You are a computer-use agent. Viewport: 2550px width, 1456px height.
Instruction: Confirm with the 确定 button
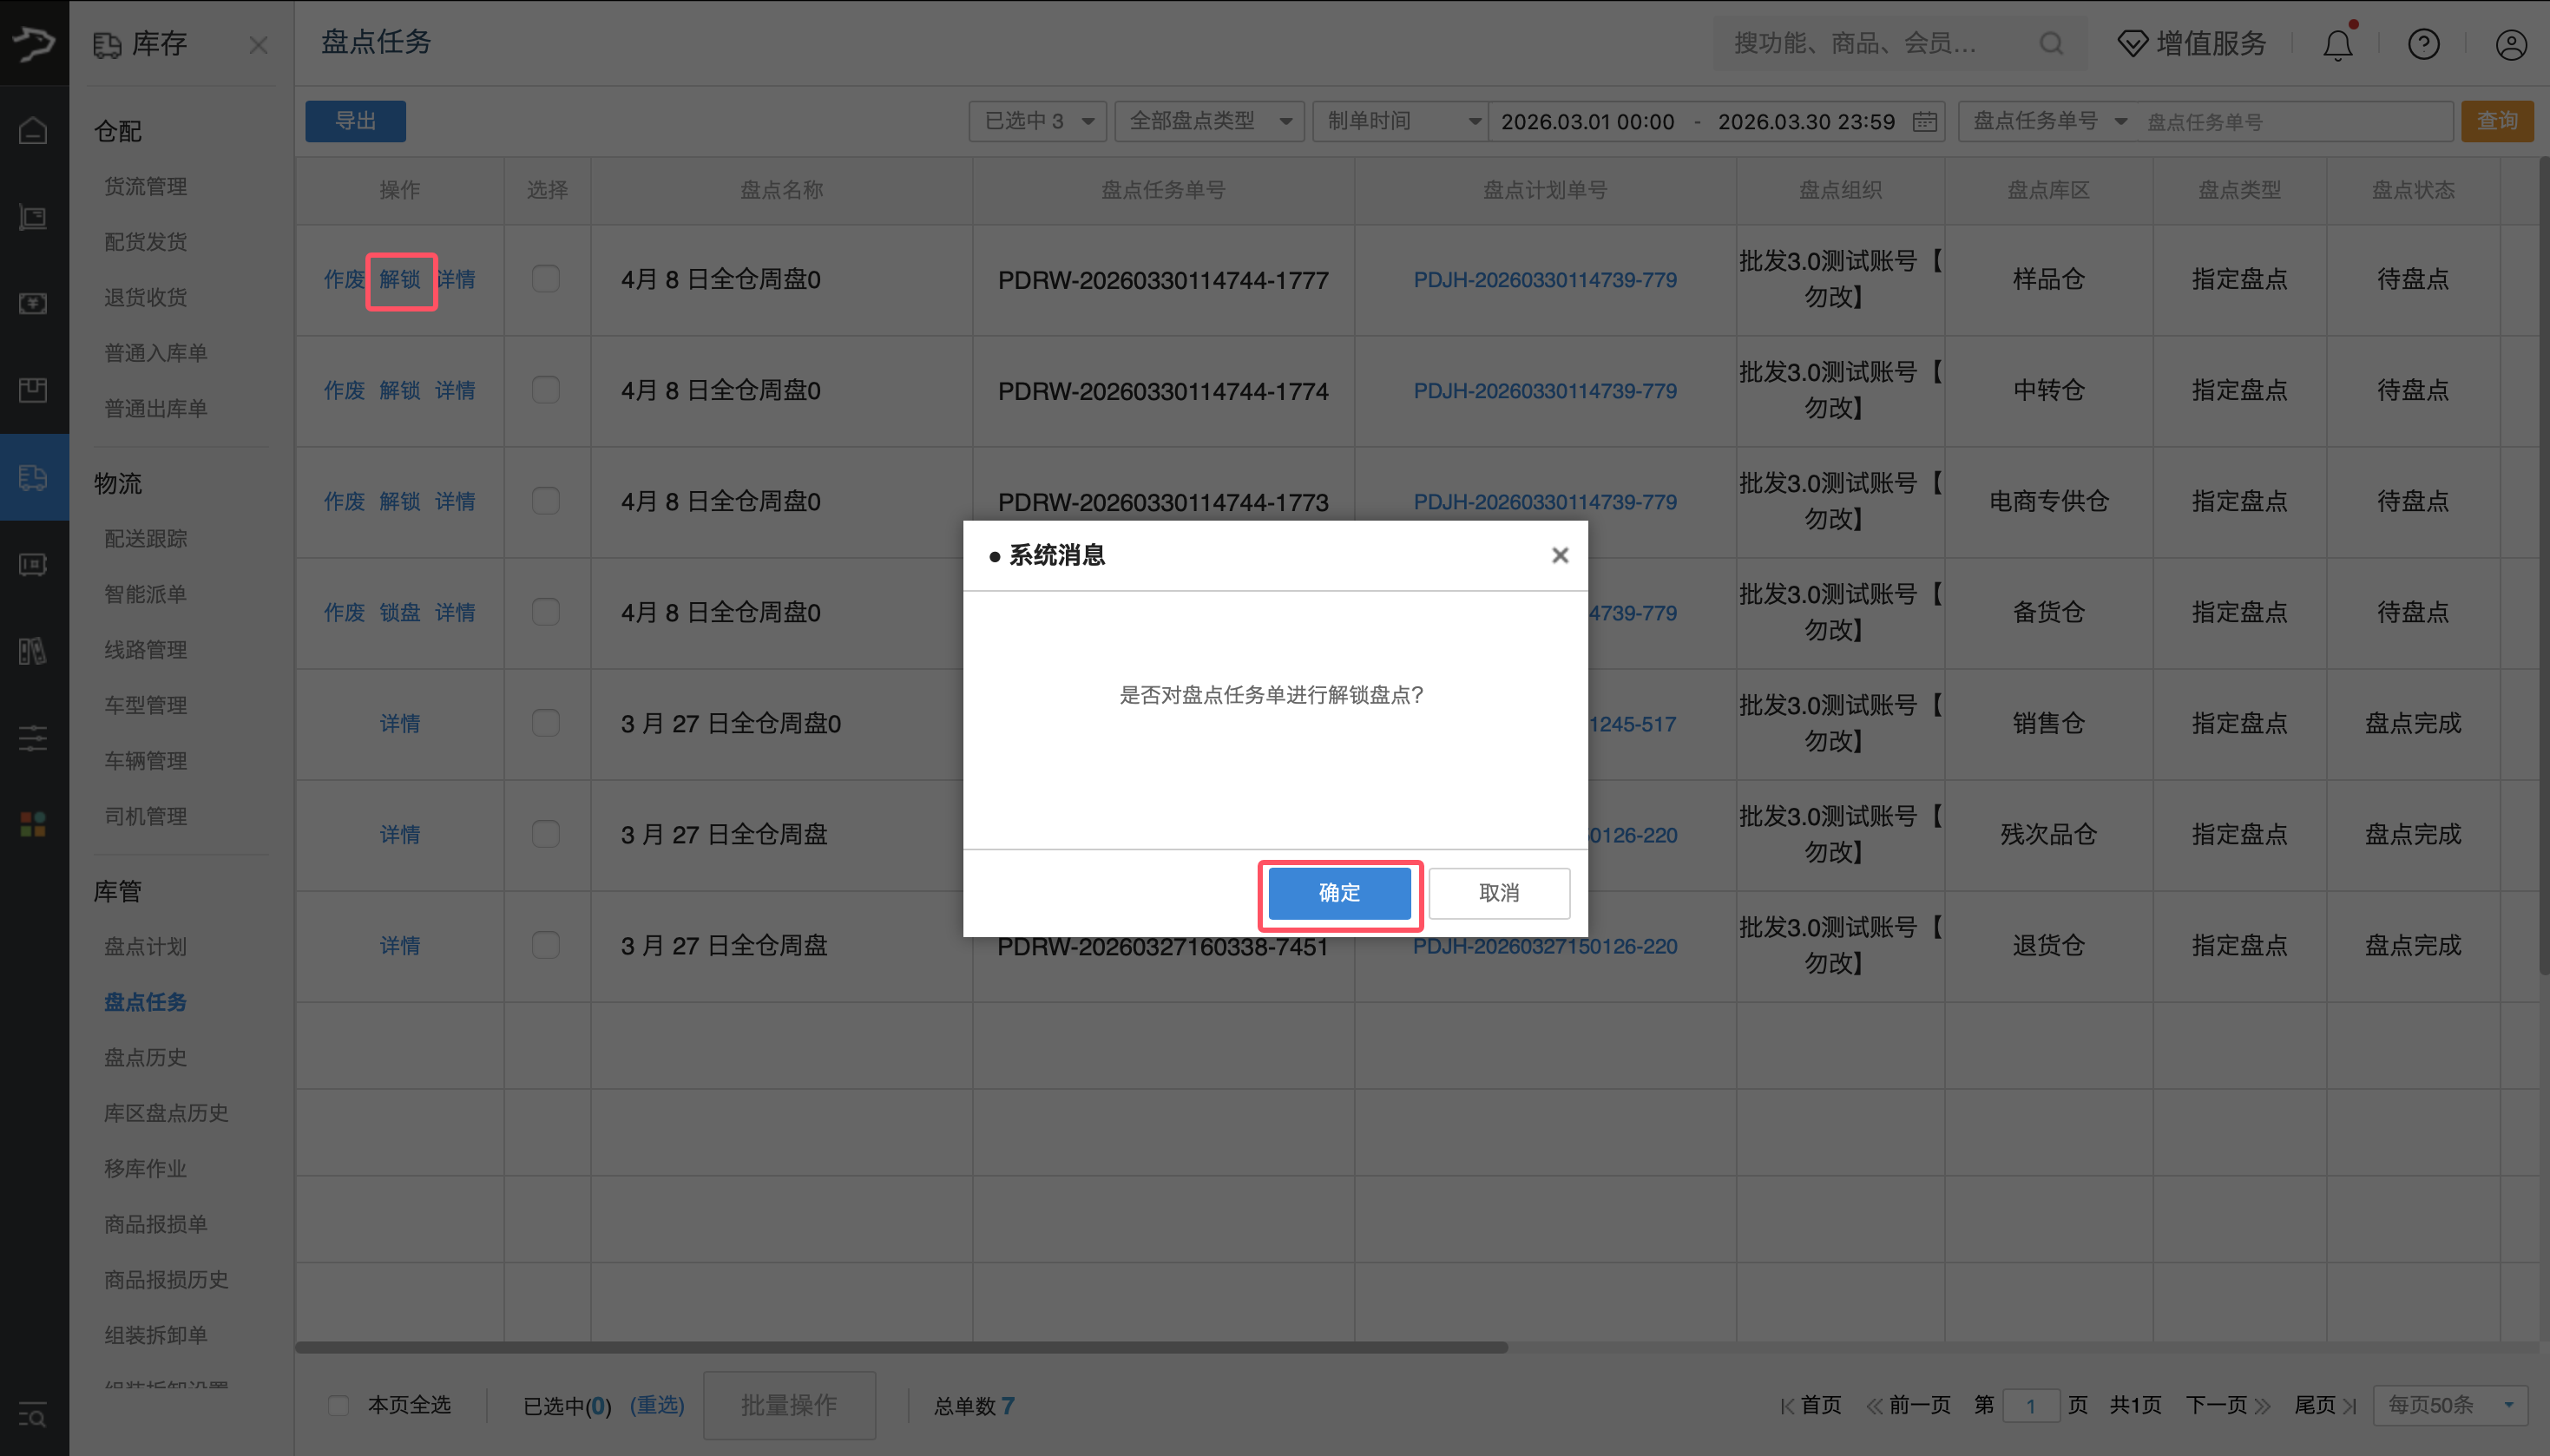pyautogui.click(x=1339, y=893)
